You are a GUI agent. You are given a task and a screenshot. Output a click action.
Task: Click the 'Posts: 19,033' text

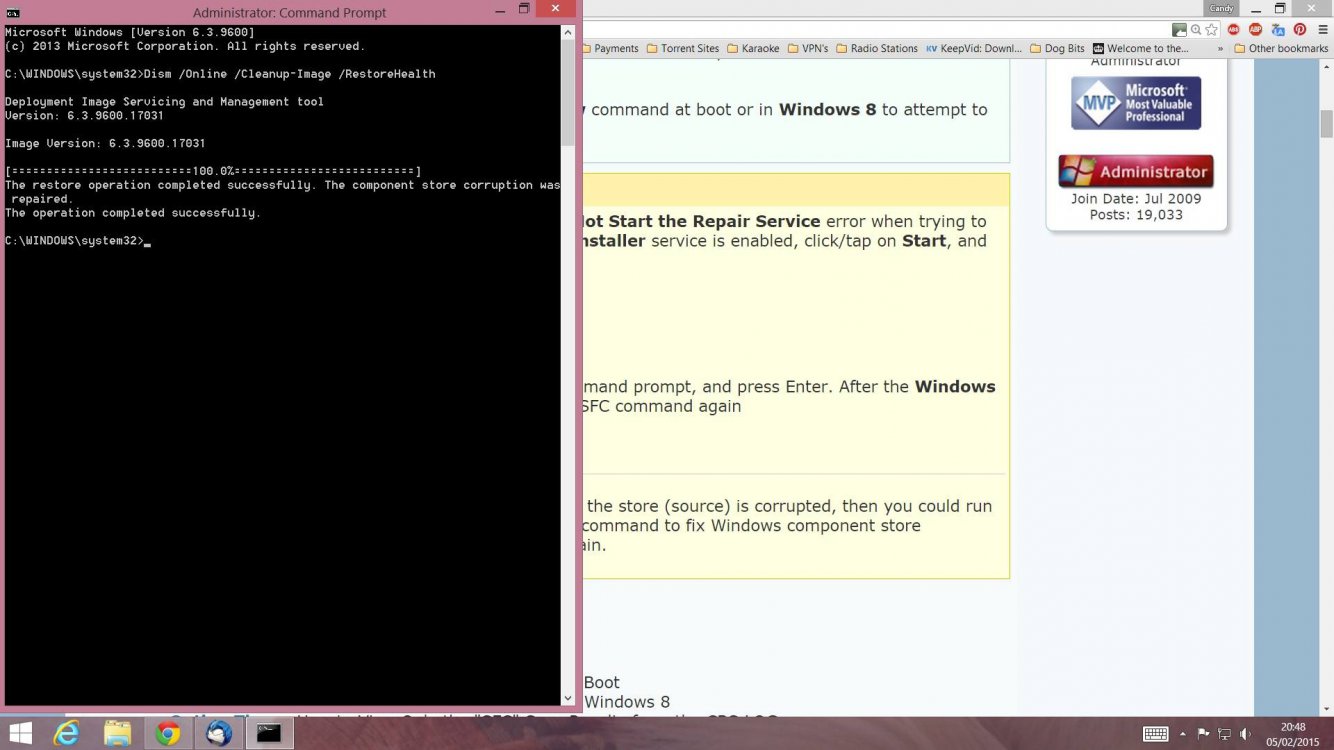click(x=1136, y=215)
